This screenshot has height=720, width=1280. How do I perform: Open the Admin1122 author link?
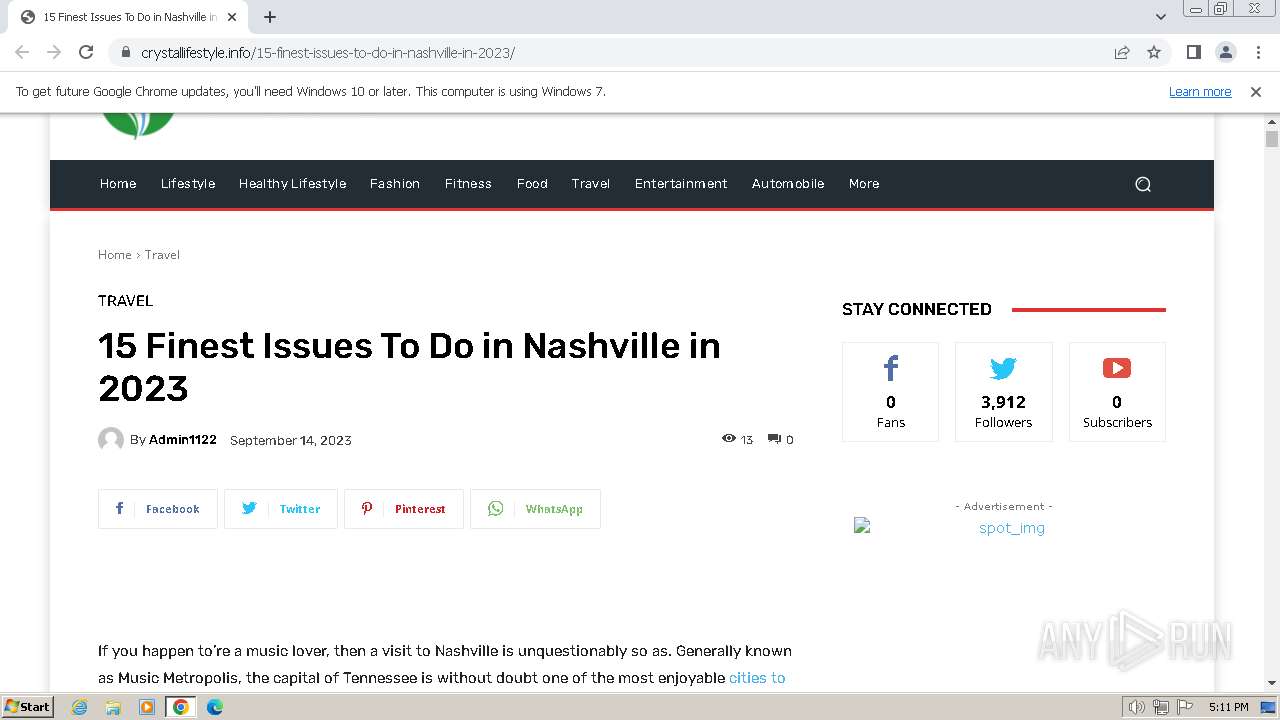pos(183,440)
